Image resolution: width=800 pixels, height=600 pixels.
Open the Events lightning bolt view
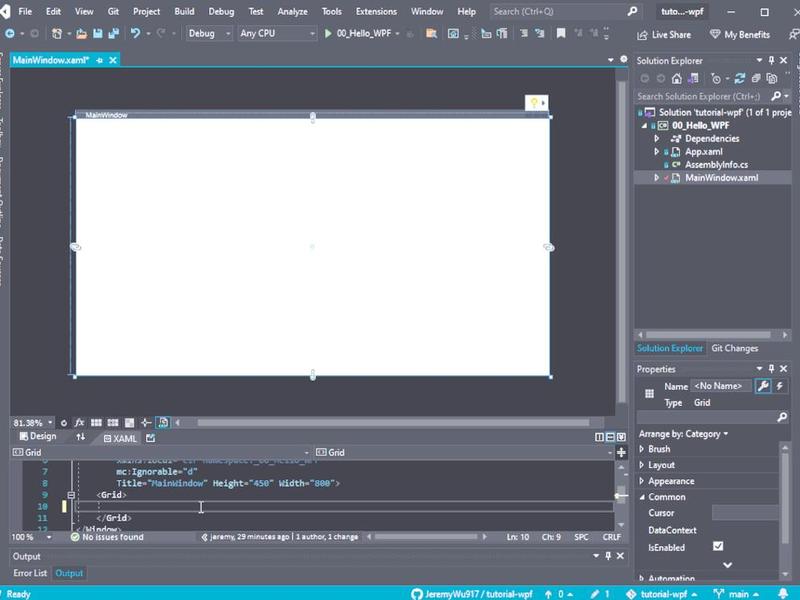[780, 386]
